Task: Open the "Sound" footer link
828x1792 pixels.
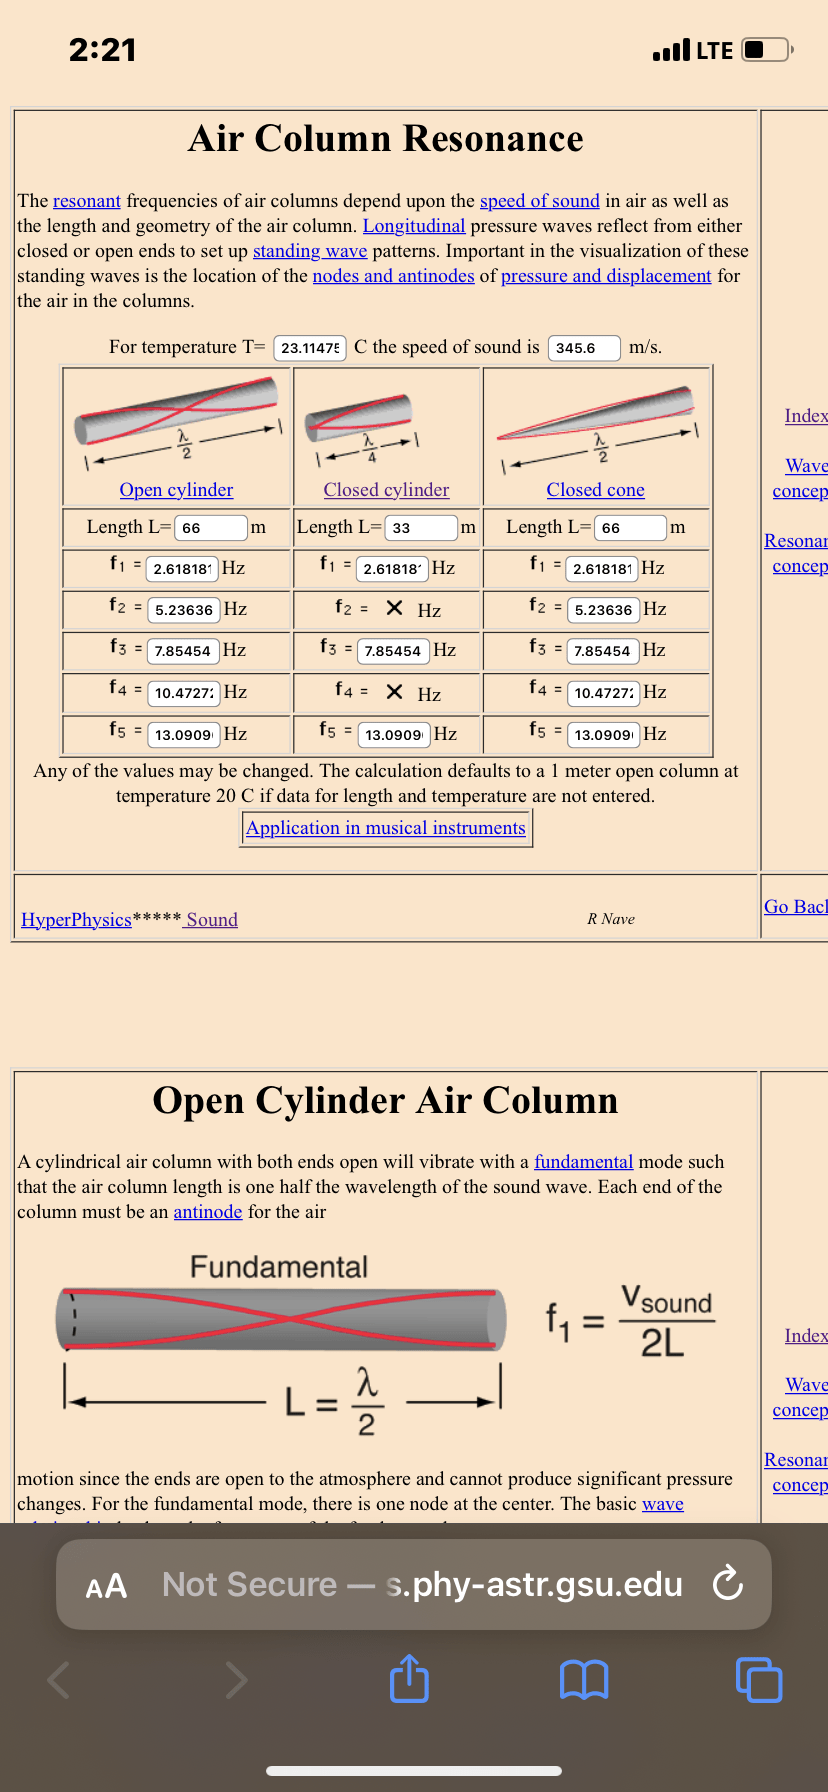Action: point(212,920)
